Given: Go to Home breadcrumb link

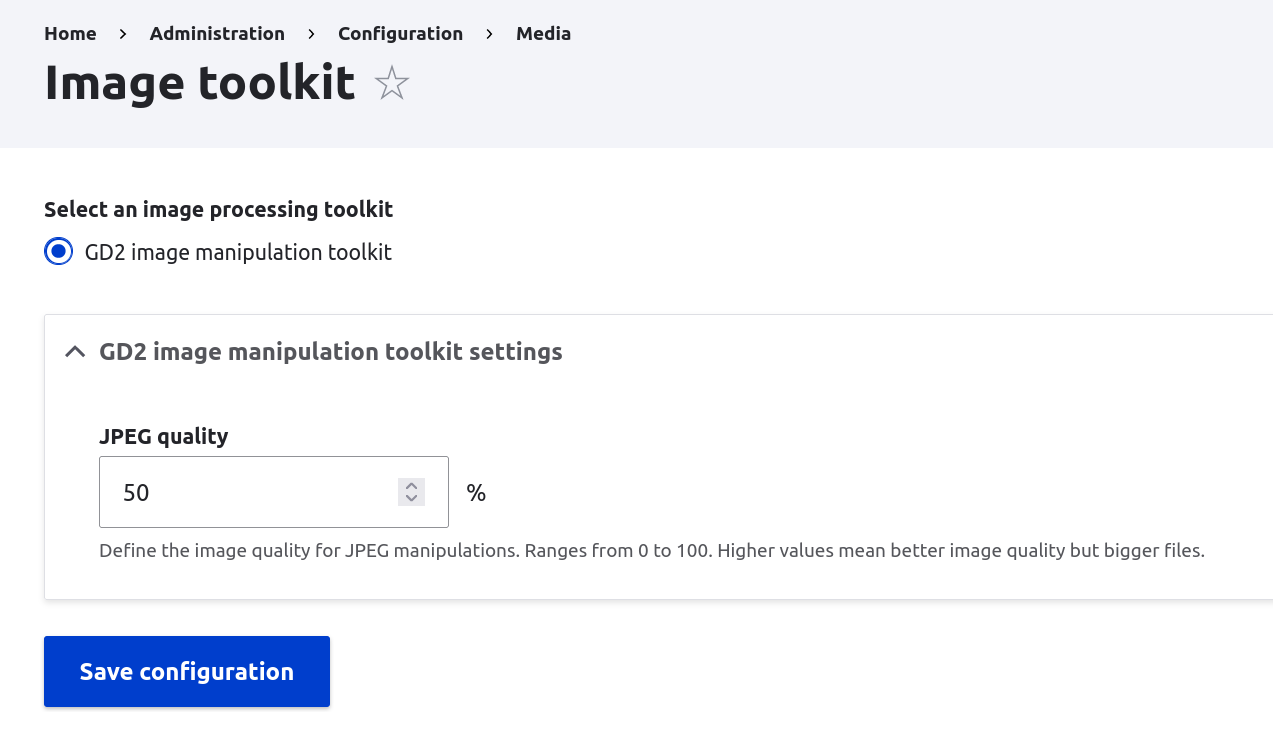Looking at the screenshot, I should point(70,34).
